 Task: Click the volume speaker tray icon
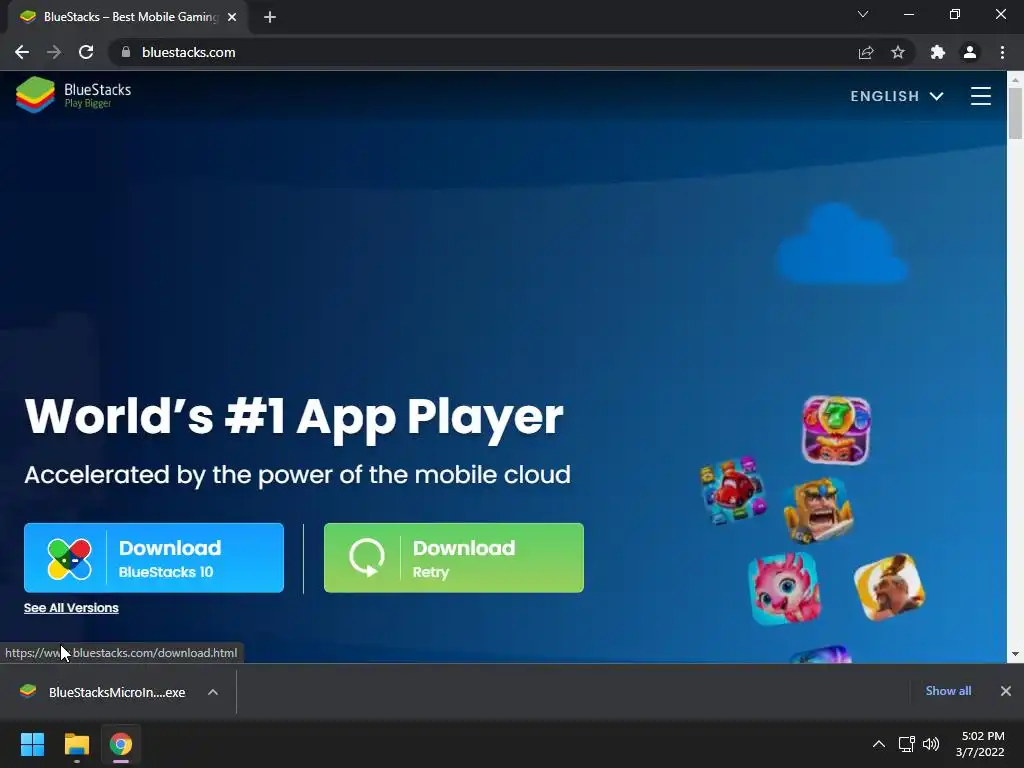coord(931,744)
